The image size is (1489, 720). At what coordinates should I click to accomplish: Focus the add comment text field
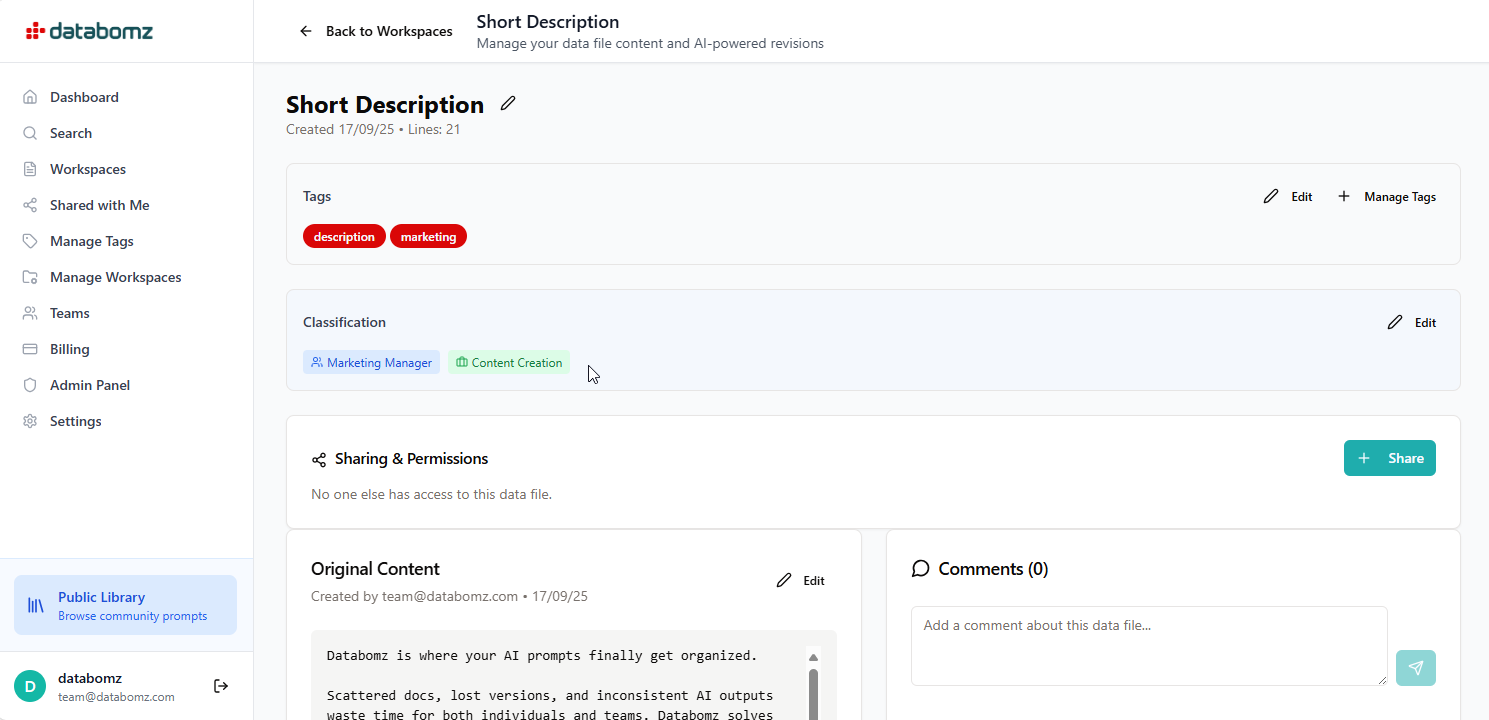pos(1148,645)
